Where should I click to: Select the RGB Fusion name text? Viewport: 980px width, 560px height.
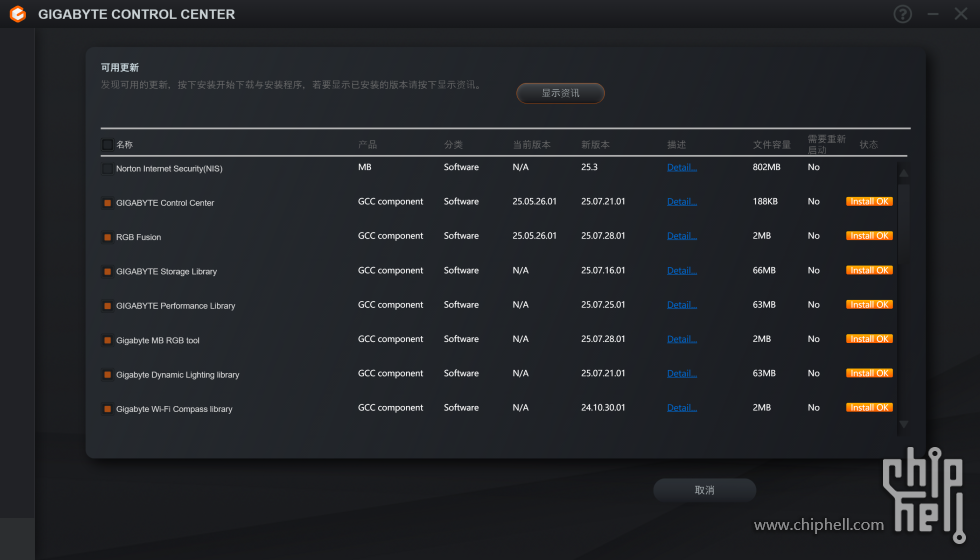point(139,238)
